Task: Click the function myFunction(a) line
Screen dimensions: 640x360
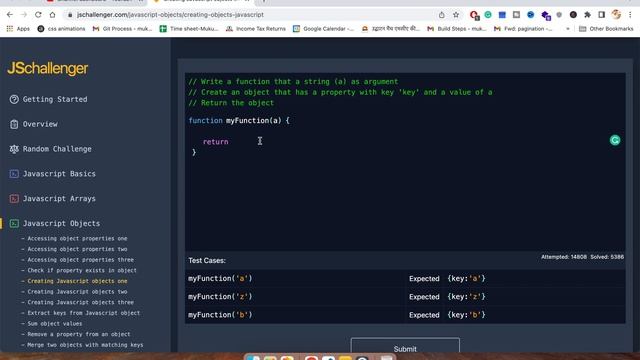Action: 239,120
